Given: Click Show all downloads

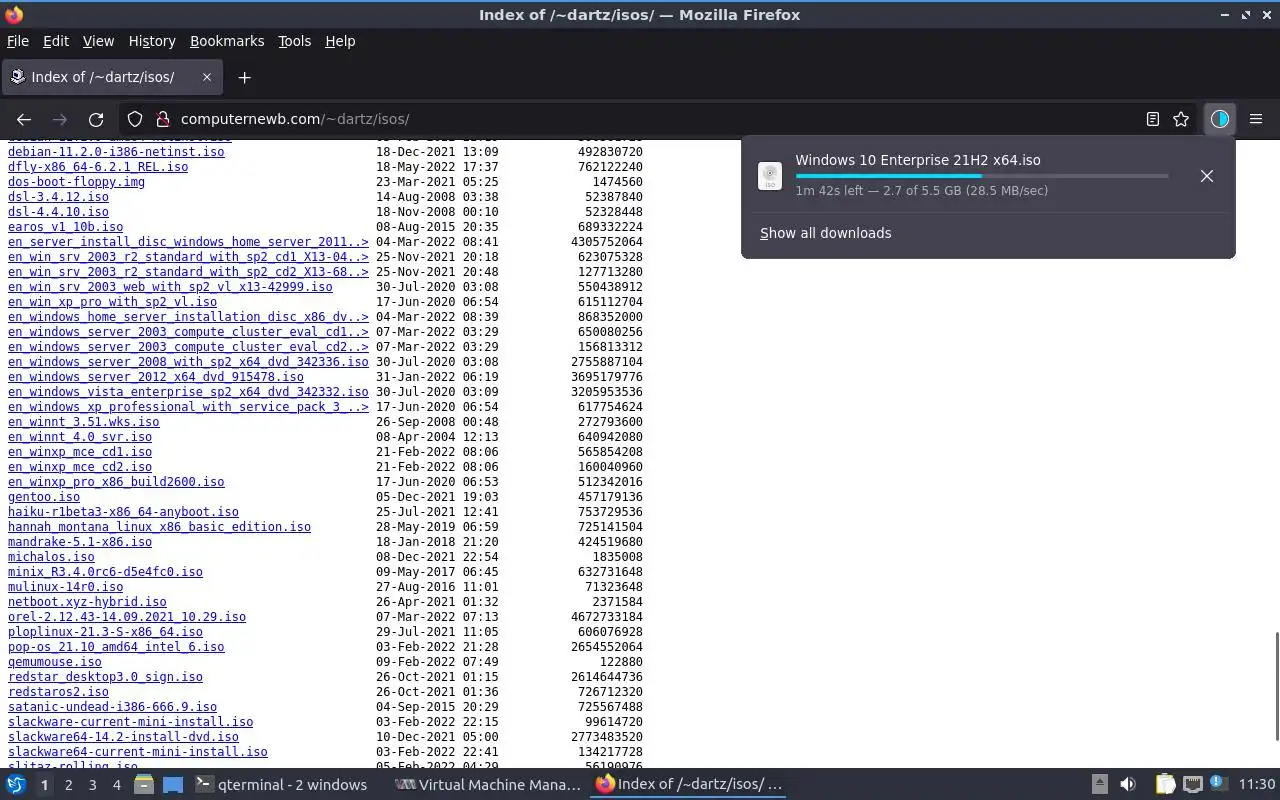Looking at the screenshot, I should click(x=825, y=233).
